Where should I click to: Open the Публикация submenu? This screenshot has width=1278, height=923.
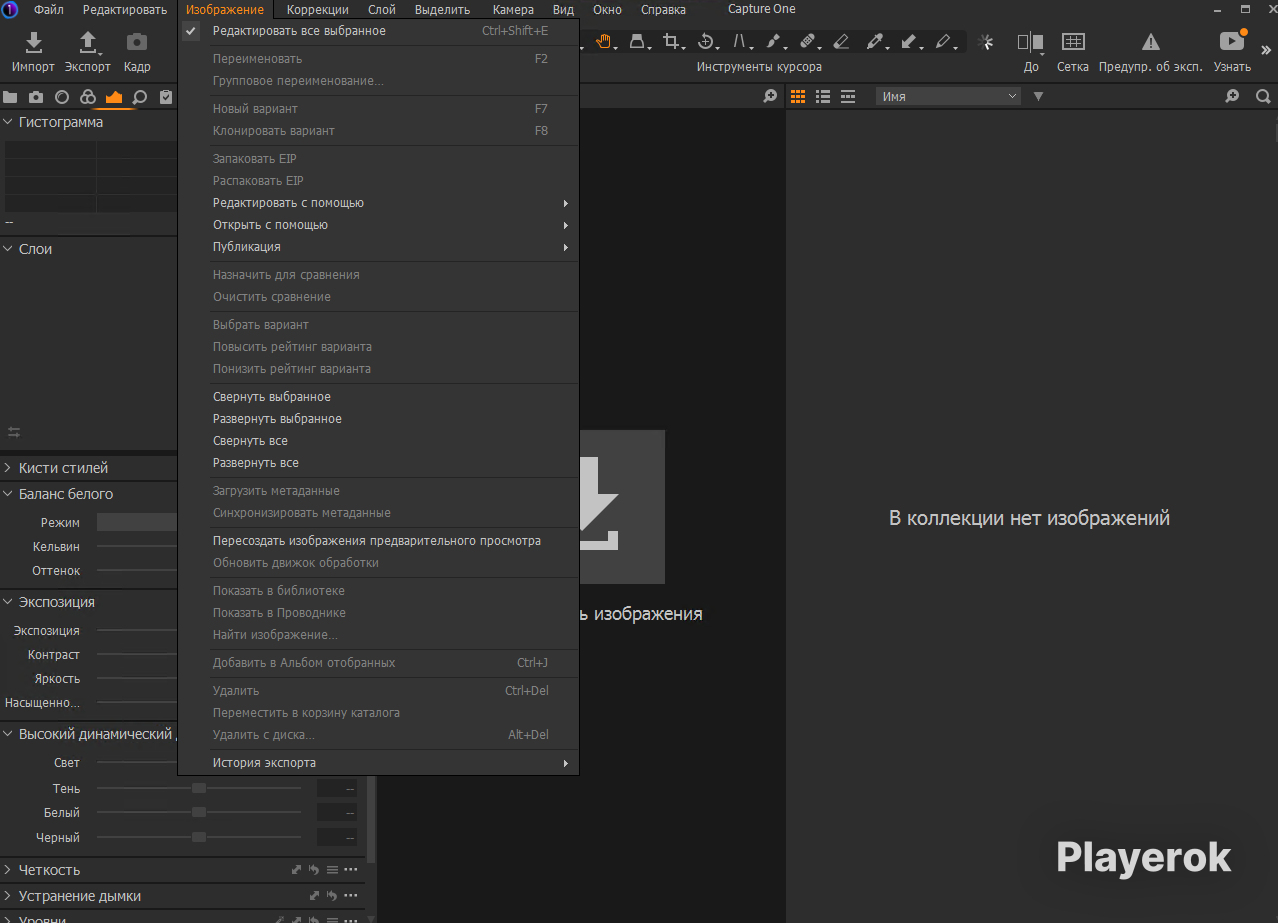coord(380,247)
